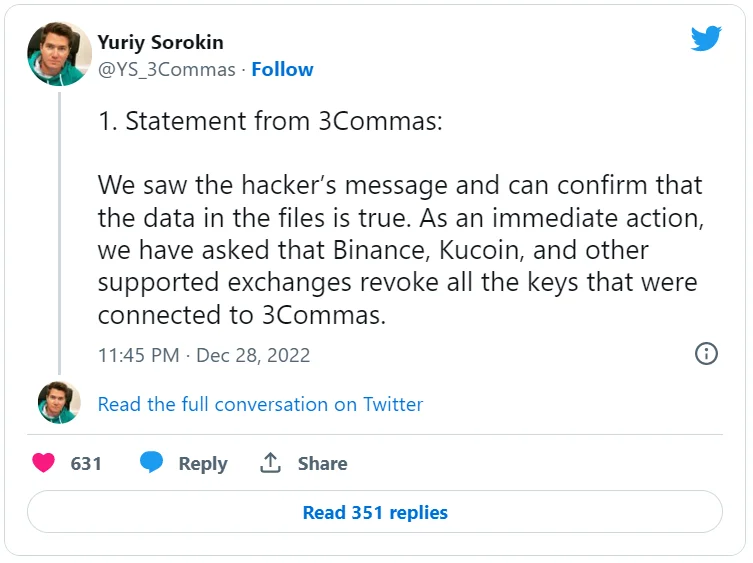Image resolution: width=753 pixels, height=563 pixels.
Task: Like the tweet with the heart icon
Action: [x=43, y=463]
